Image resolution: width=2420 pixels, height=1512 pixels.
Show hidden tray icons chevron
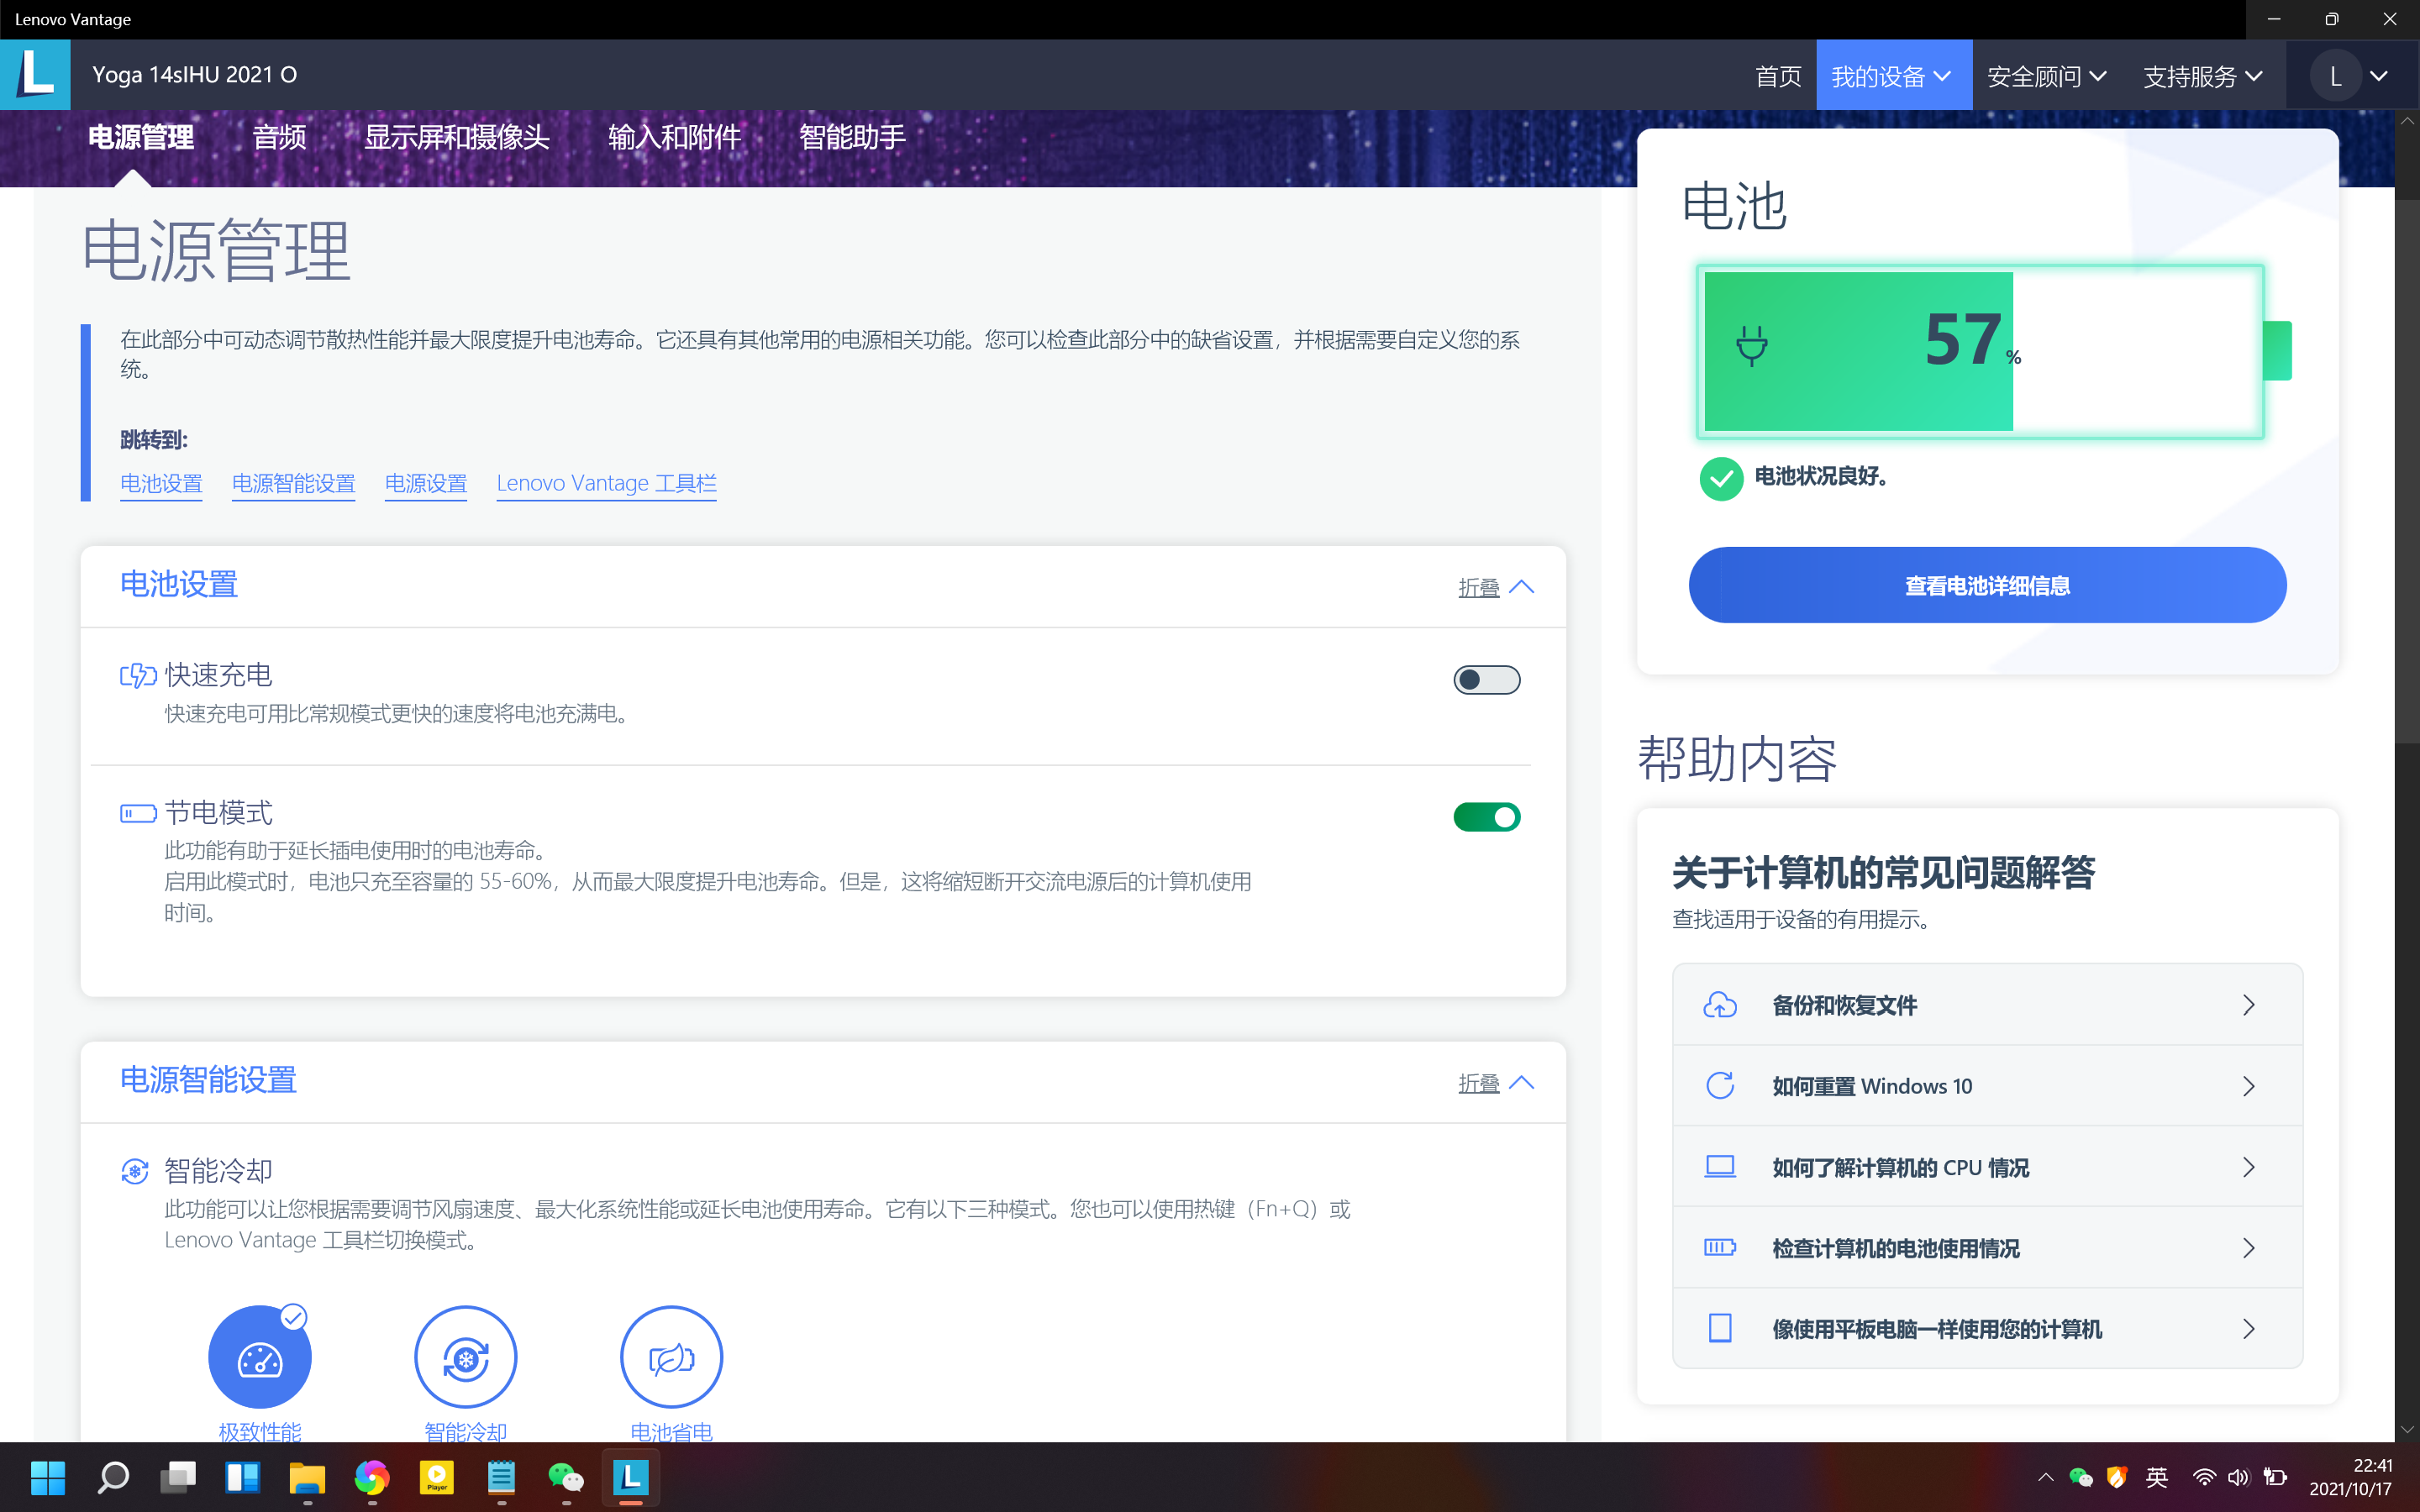click(x=2046, y=1478)
